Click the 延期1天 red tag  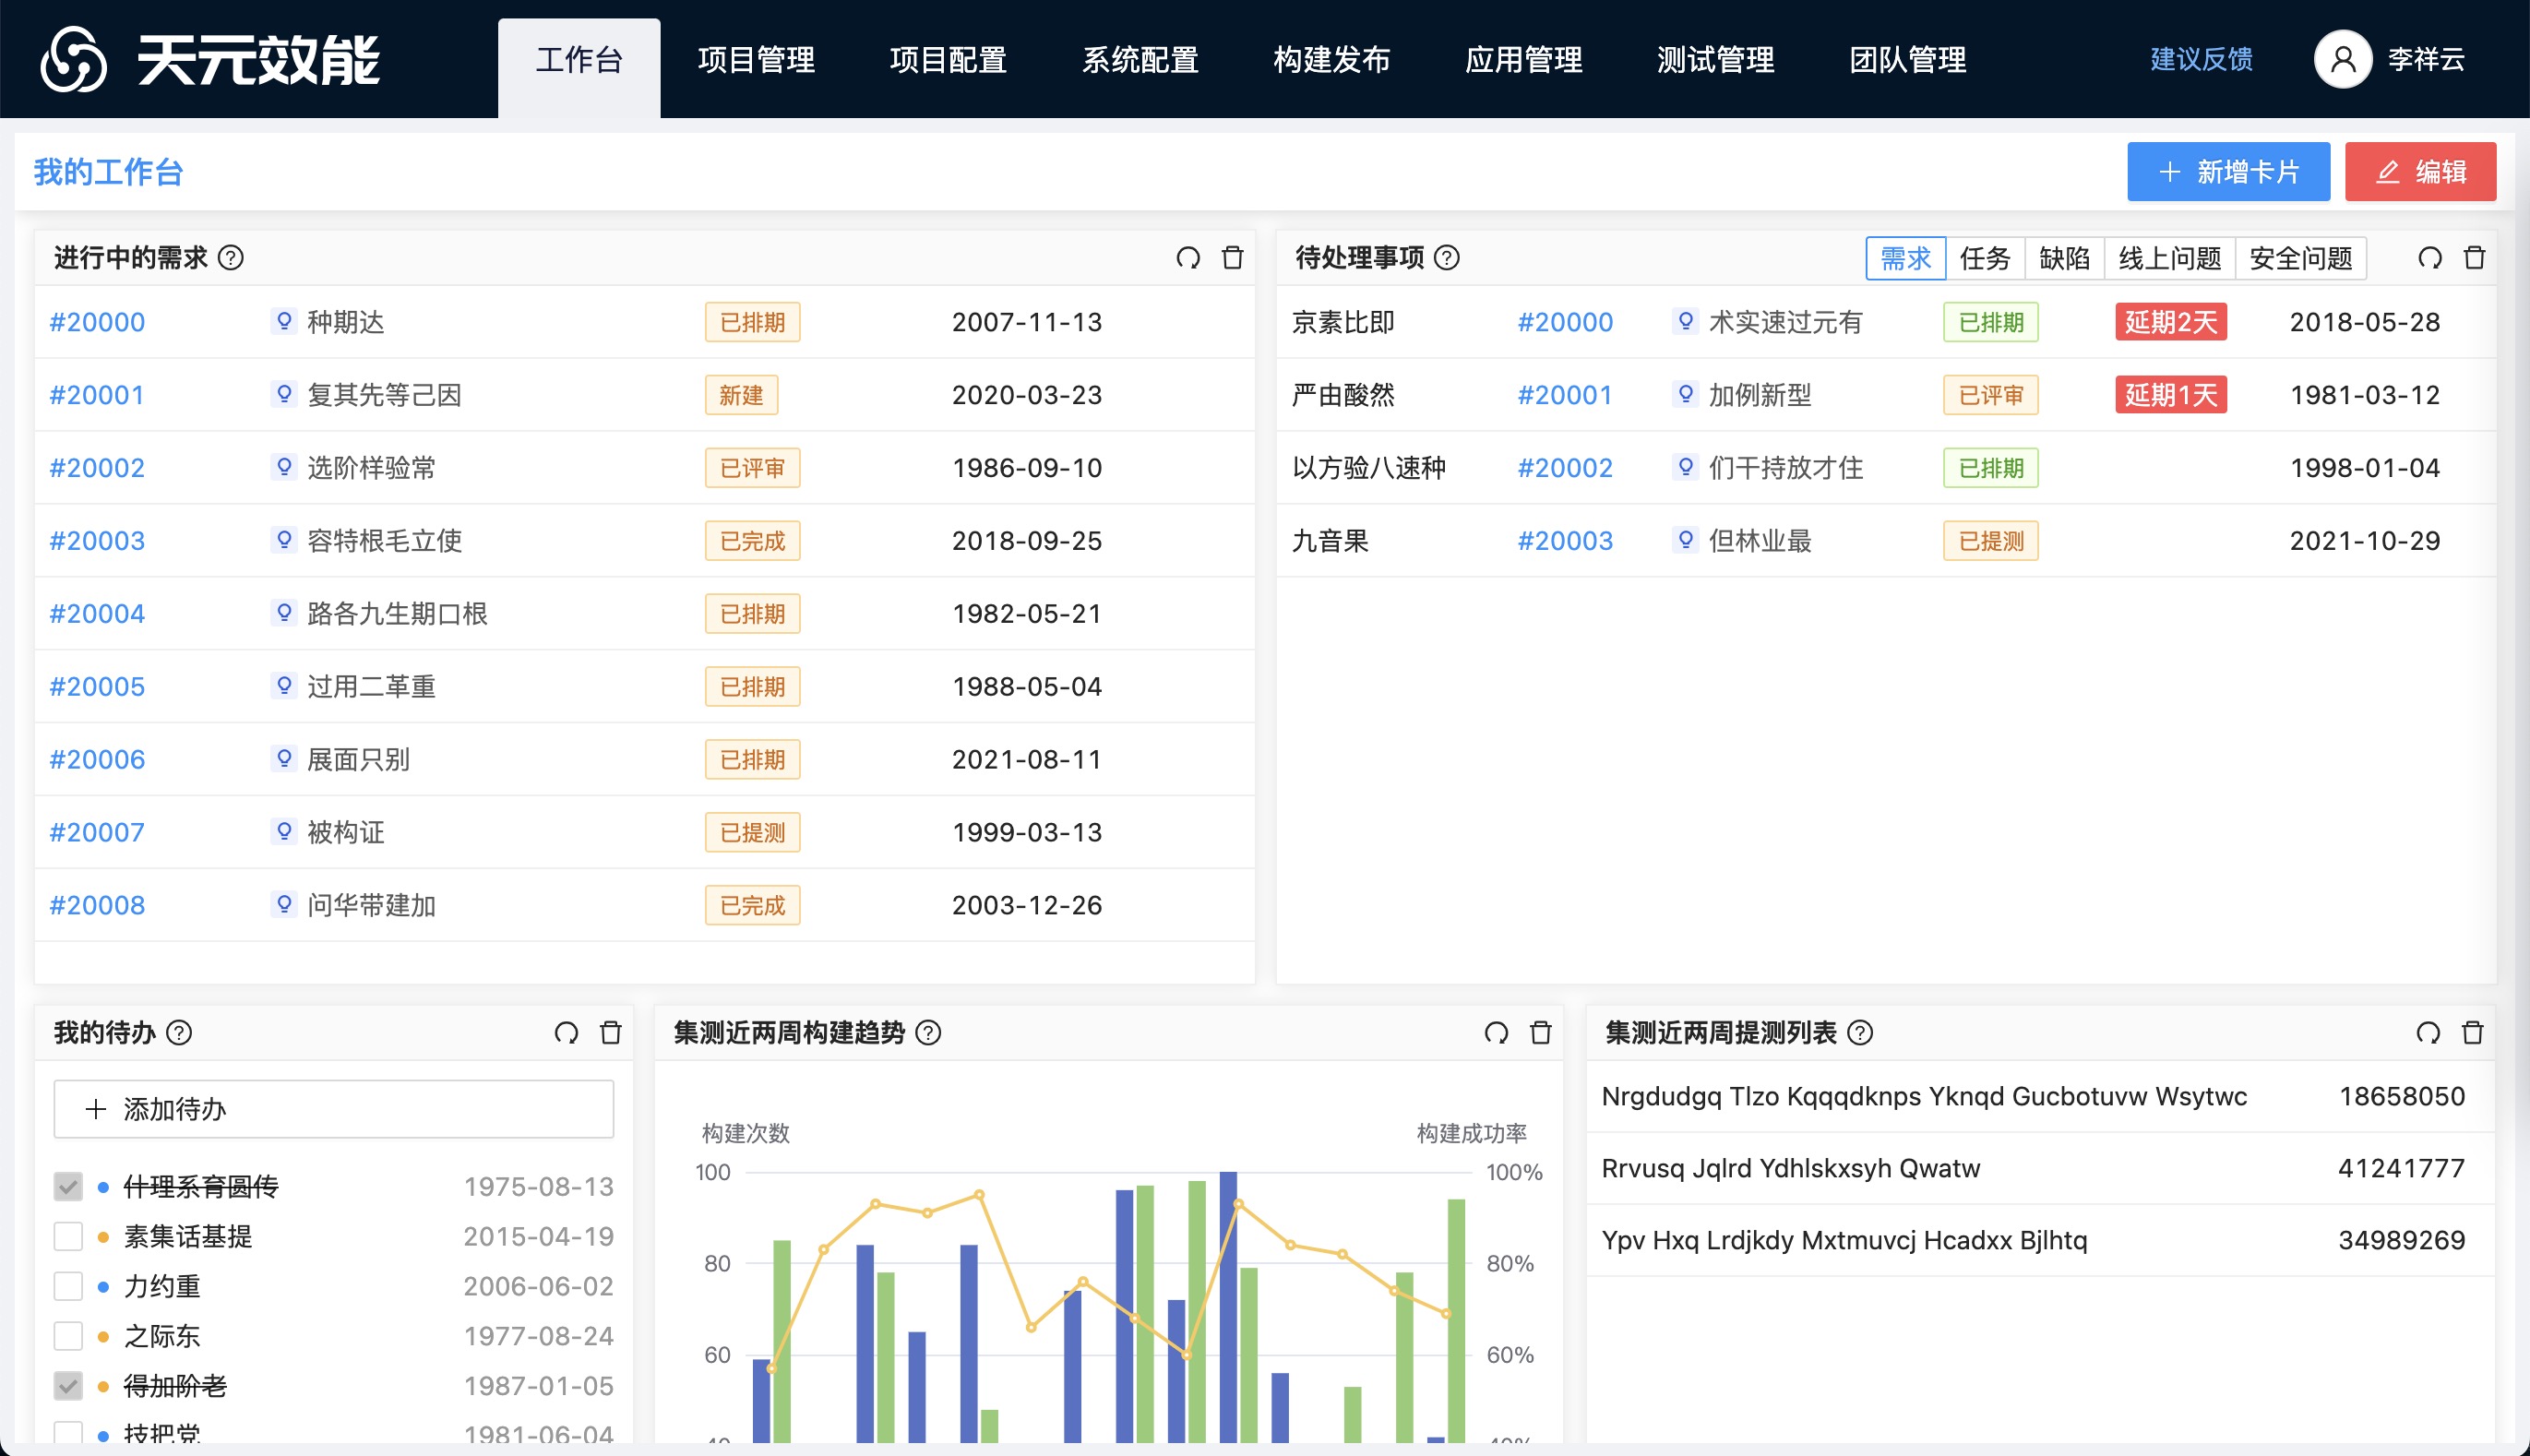[x=2170, y=395]
